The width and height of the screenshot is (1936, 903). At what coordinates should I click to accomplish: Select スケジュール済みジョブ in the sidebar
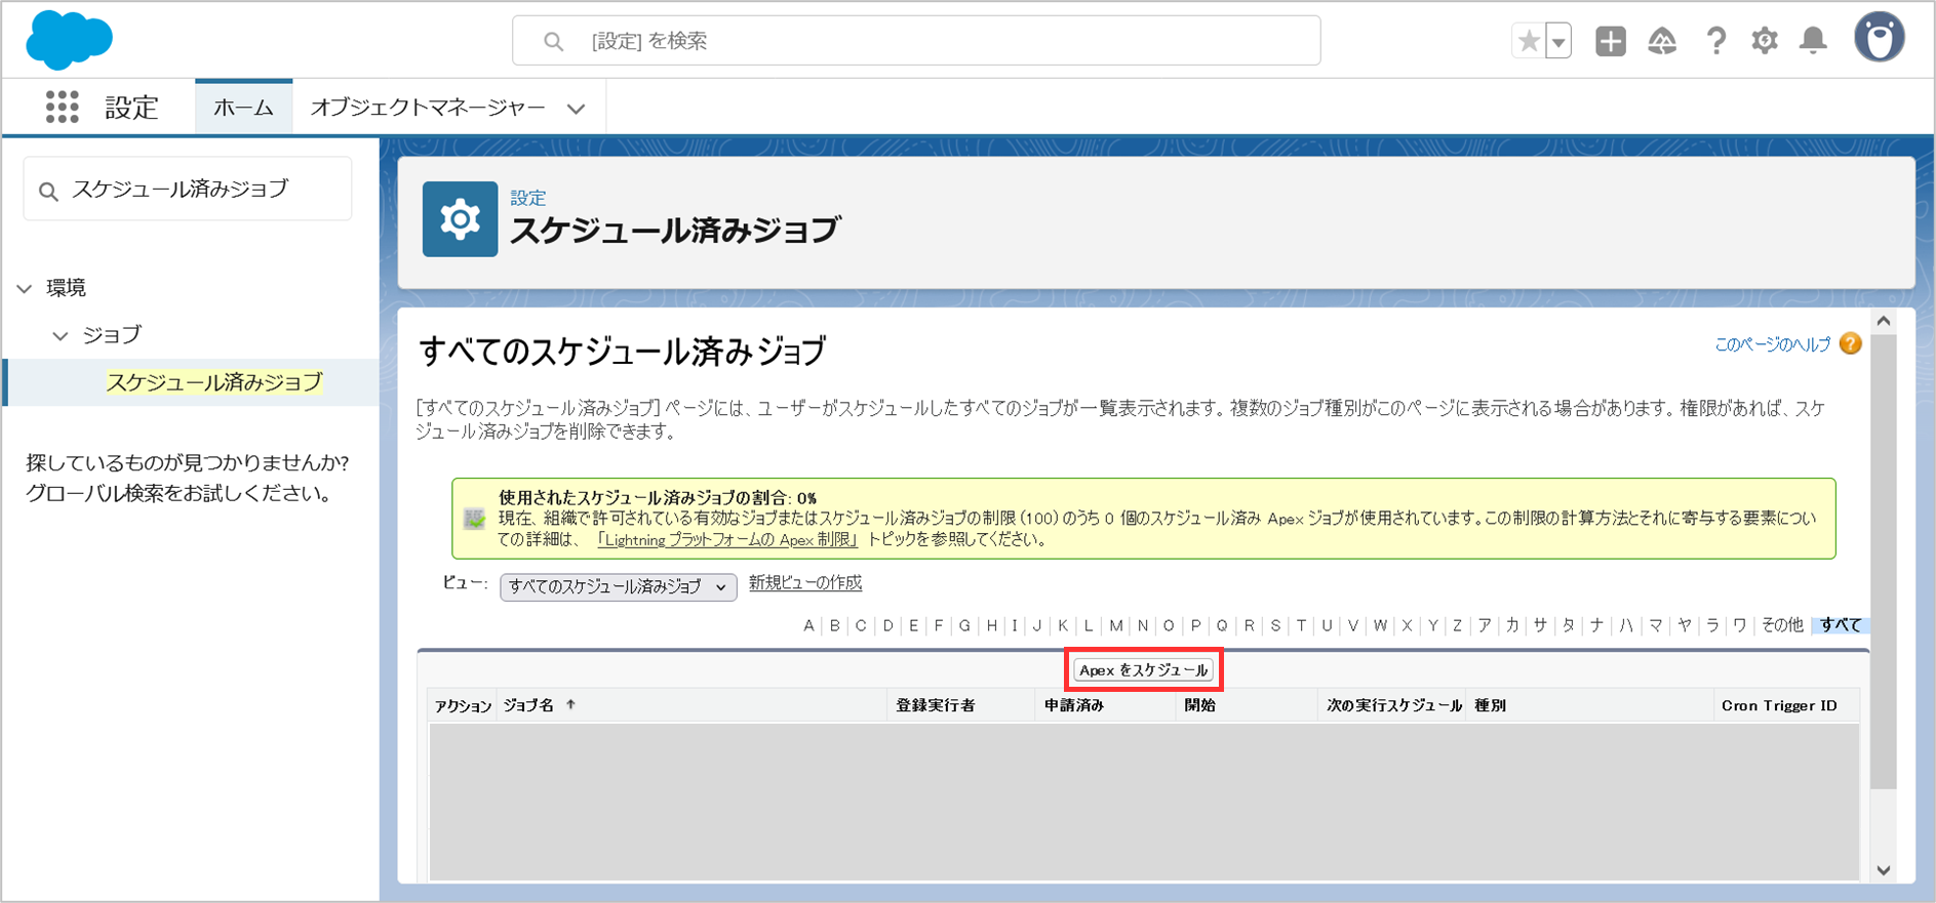click(214, 382)
